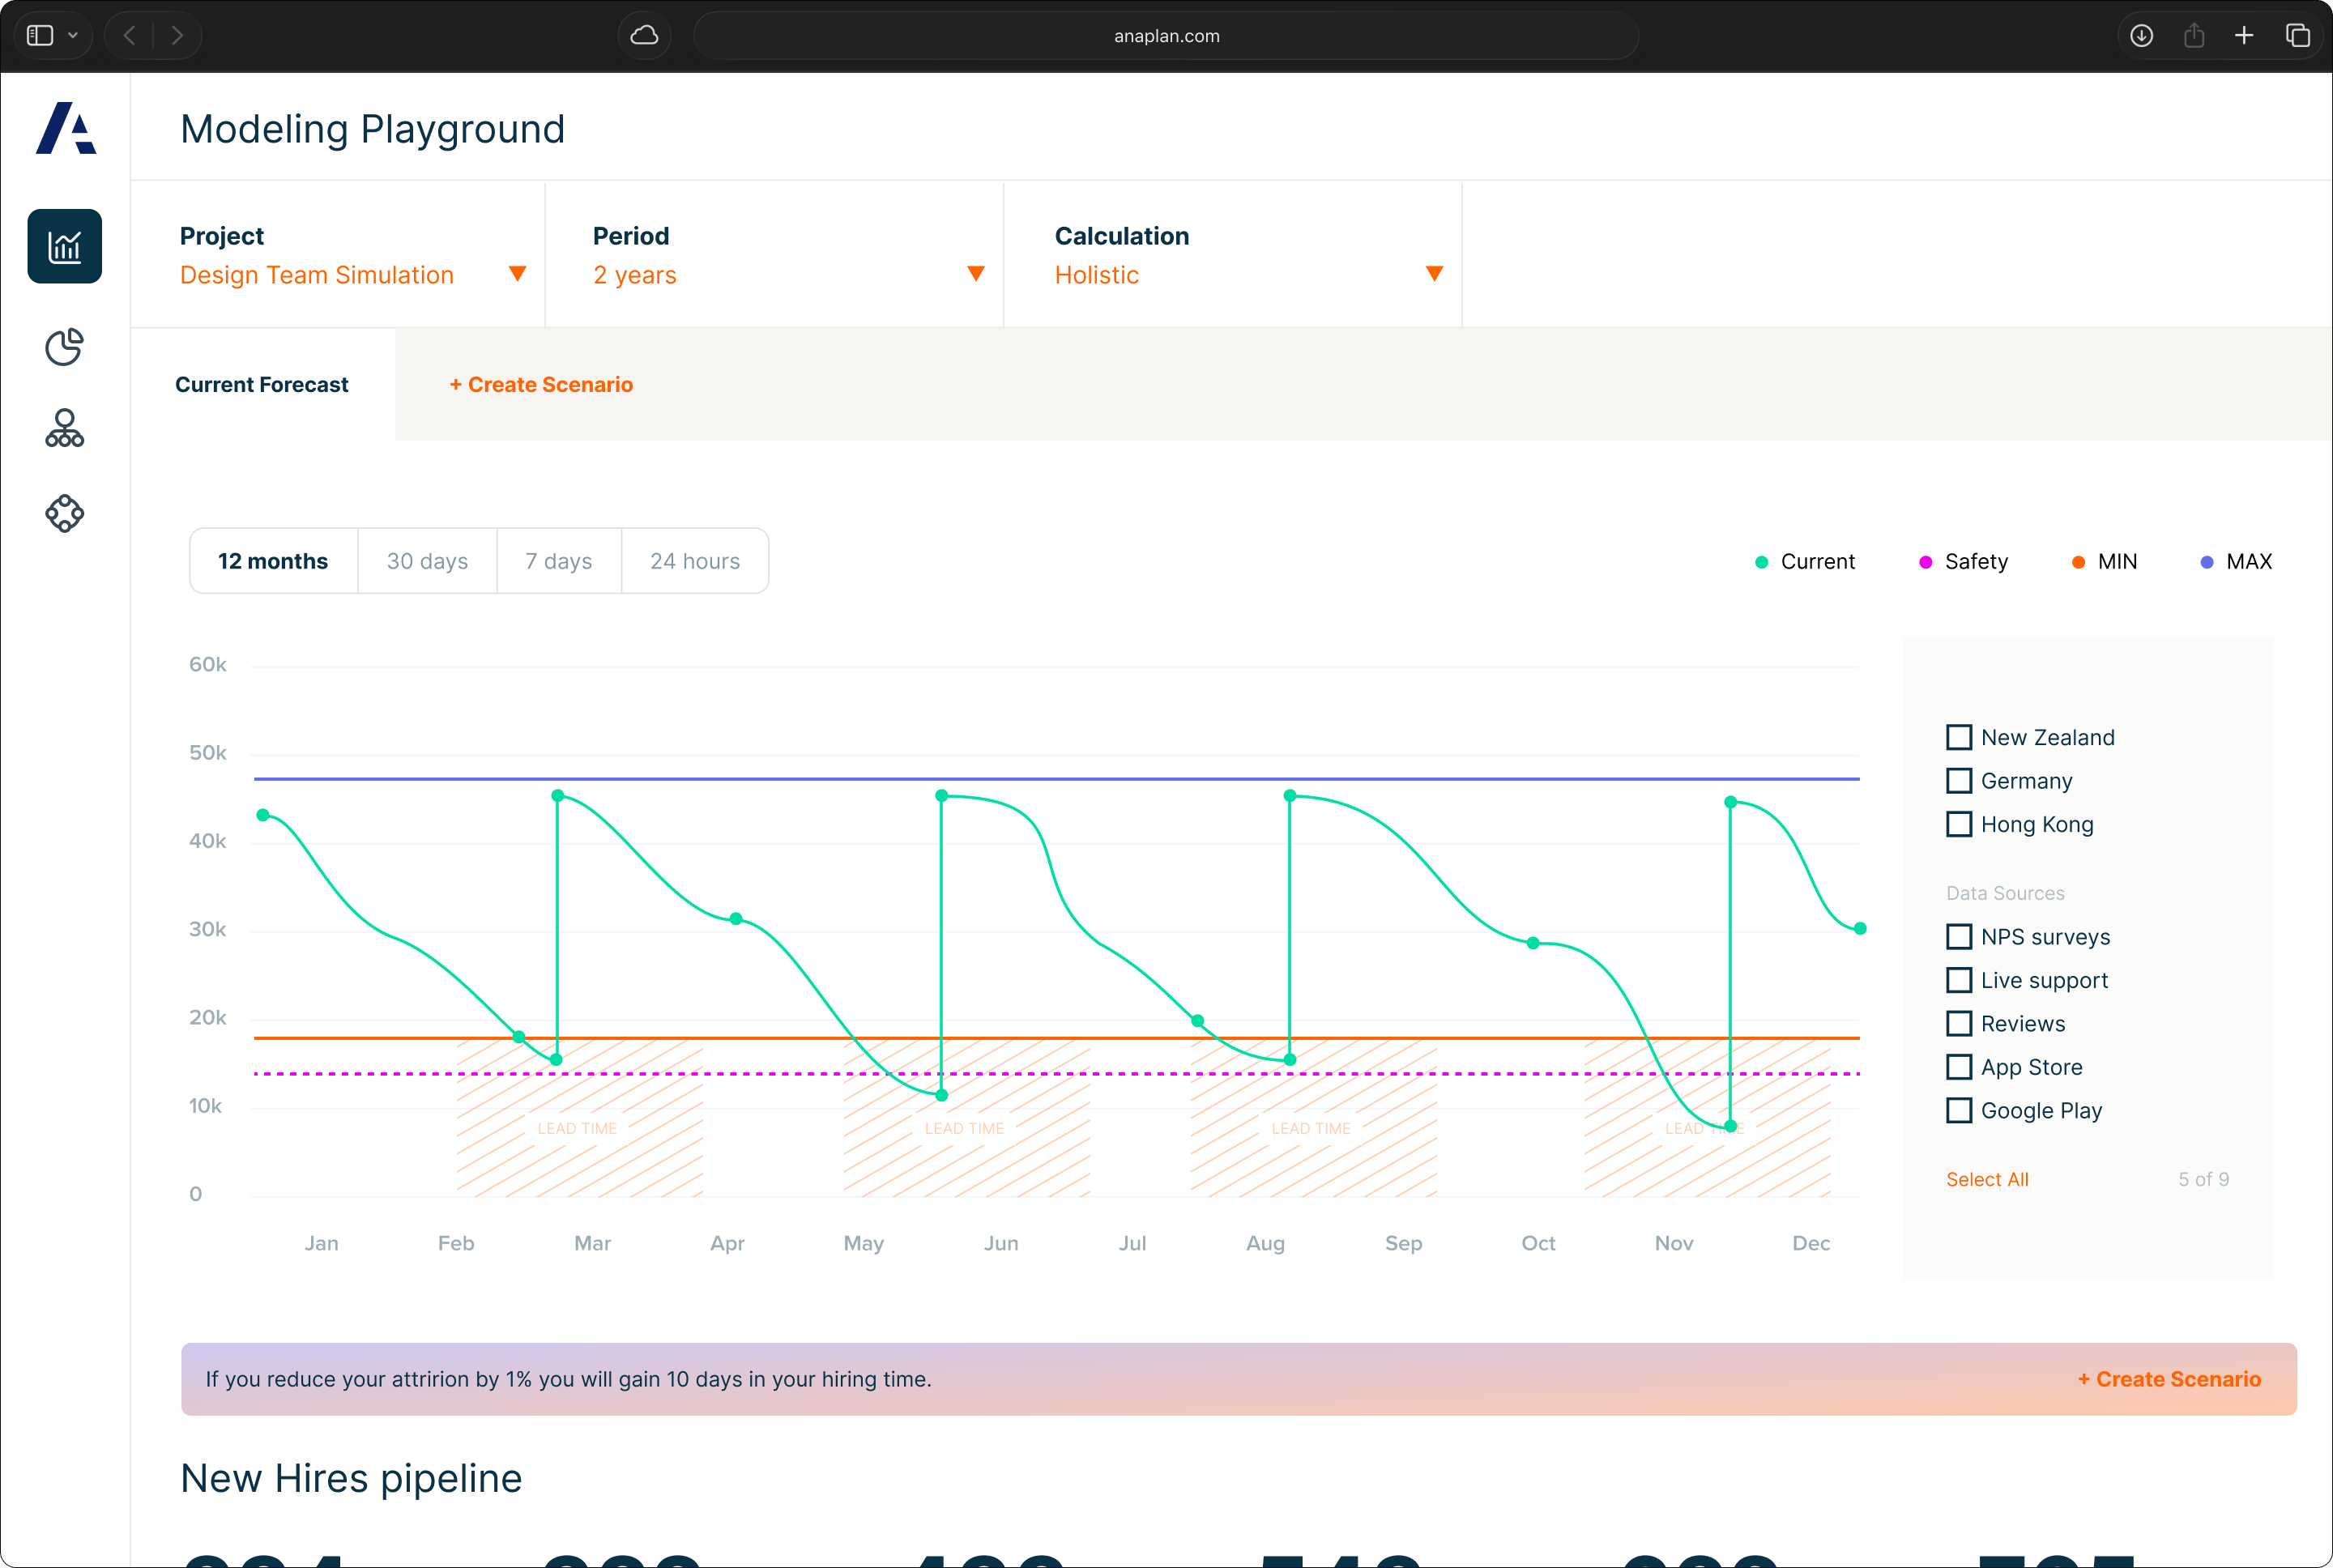Show the browser tab overview
Screen dimensions: 2333x1568
[x=2297, y=36]
